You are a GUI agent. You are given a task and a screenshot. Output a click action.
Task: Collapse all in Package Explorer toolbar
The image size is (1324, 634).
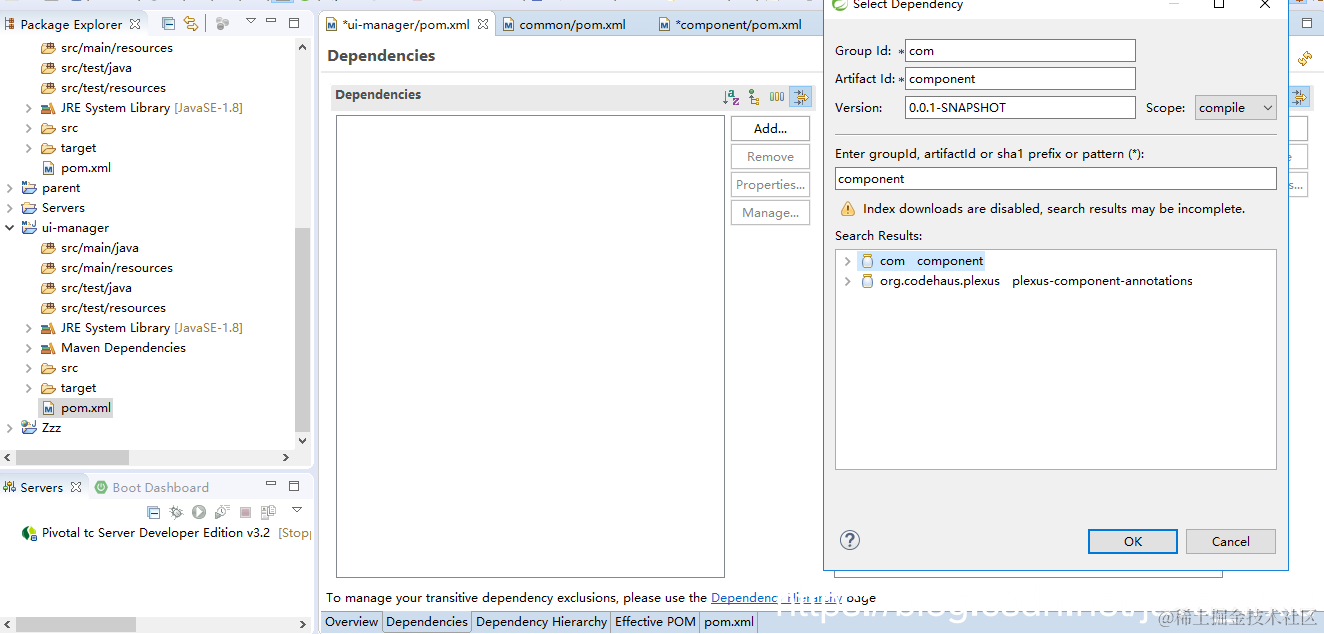point(168,23)
